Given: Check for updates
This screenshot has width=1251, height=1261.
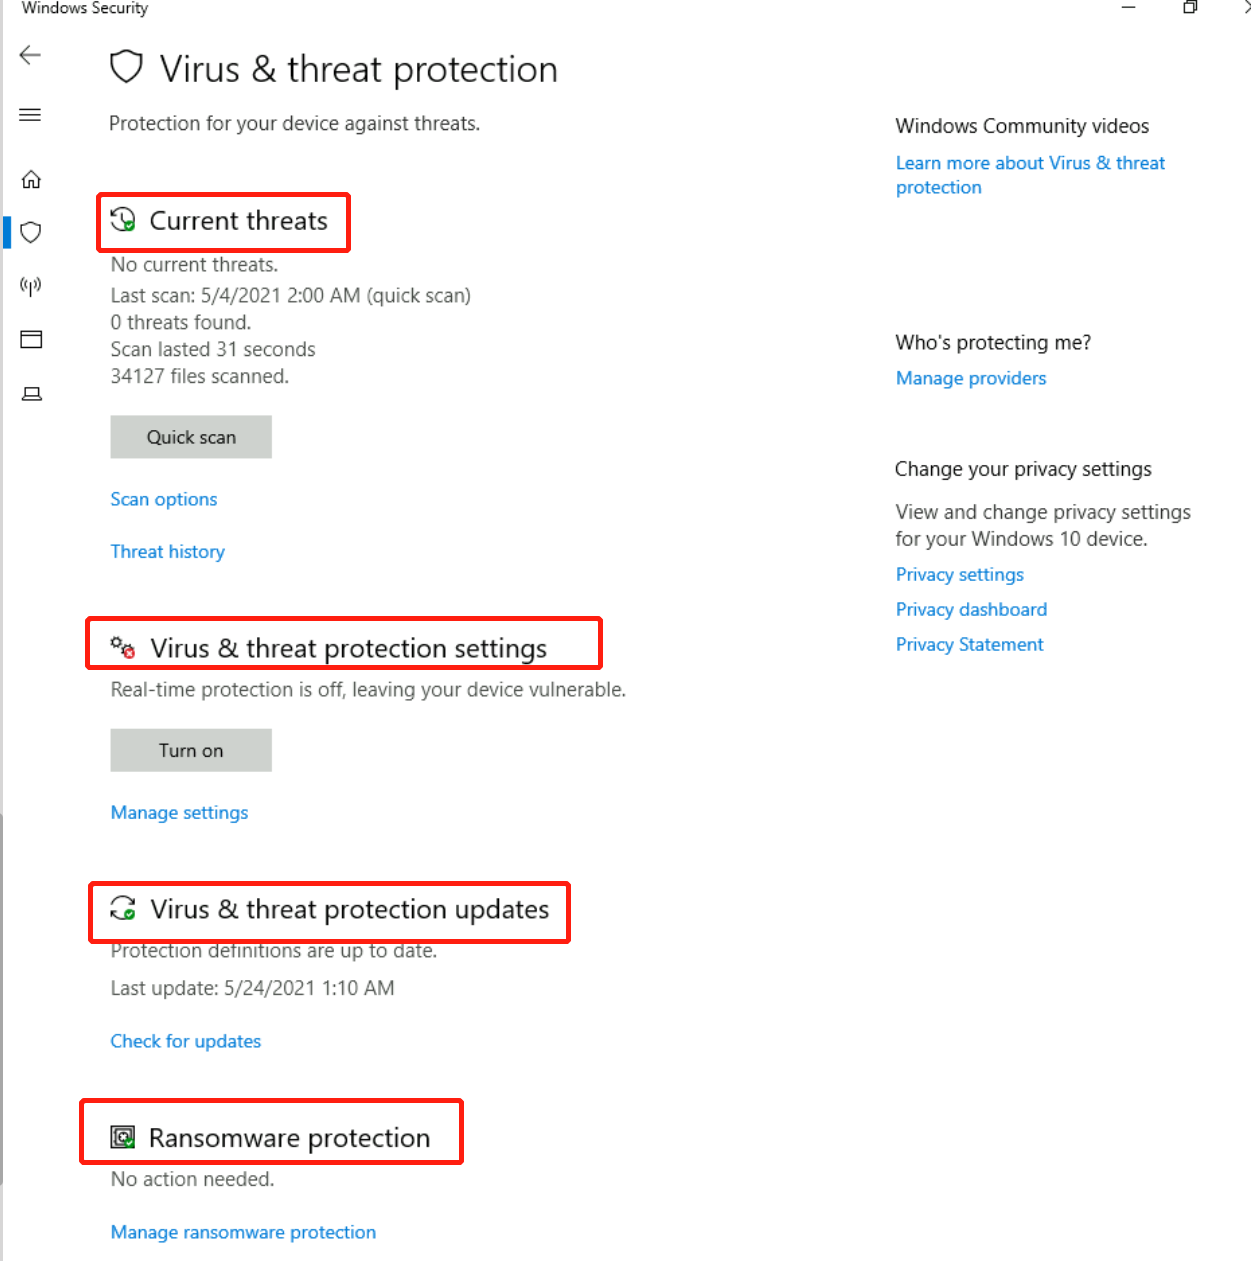Looking at the screenshot, I should coord(185,1041).
